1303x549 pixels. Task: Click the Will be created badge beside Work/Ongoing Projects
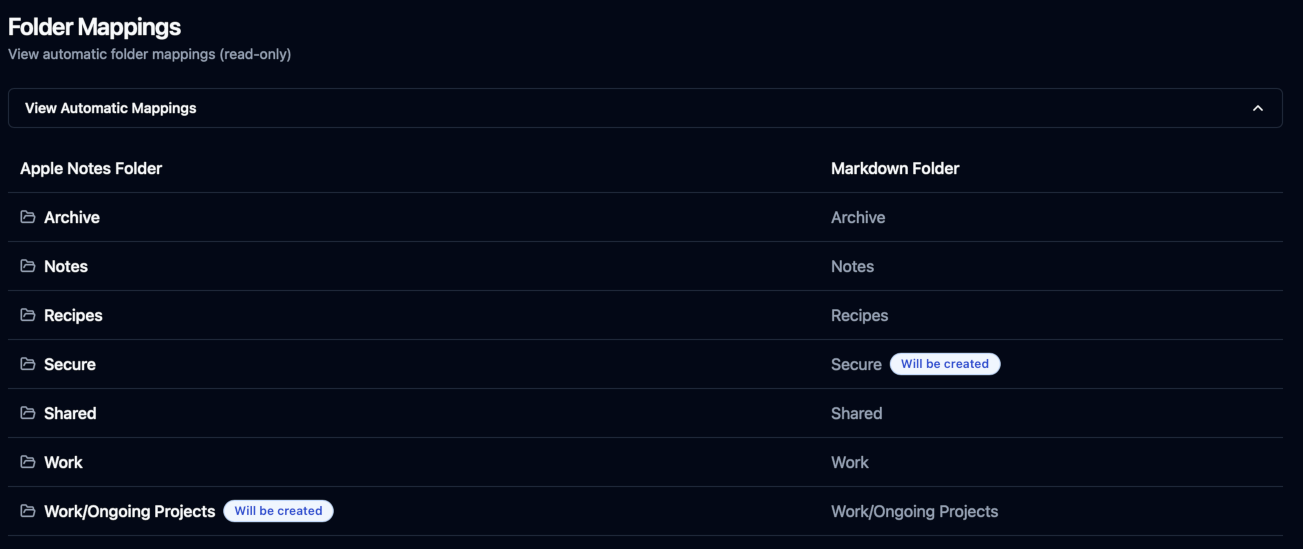[278, 511]
